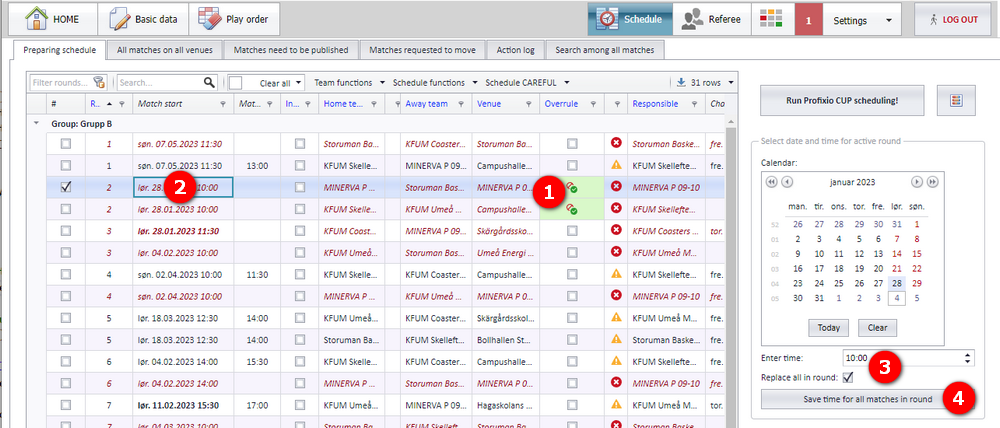The image size is (1000, 428).
Task: Open the Settings dropdown
Action: (x=862, y=20)
